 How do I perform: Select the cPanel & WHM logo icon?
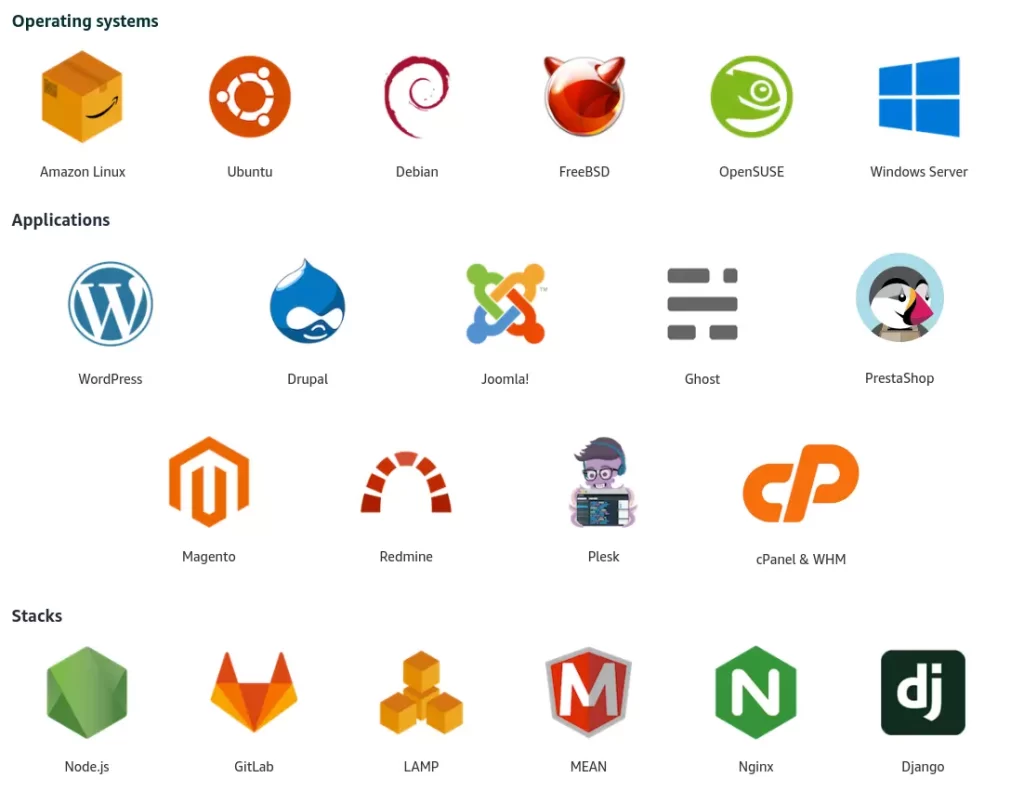click(x=801, y=483)
